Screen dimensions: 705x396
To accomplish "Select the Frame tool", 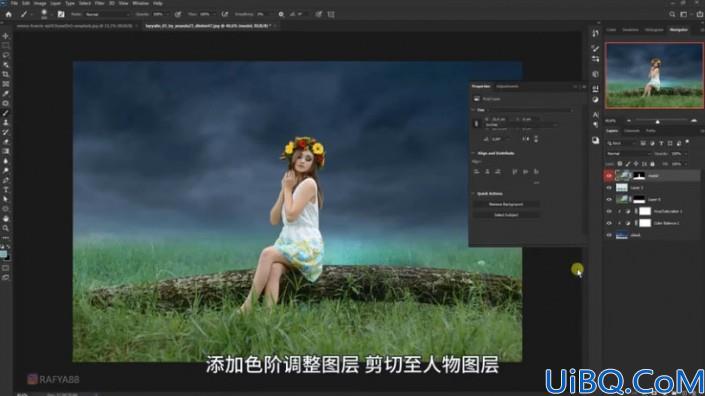I will pos(5,84).
